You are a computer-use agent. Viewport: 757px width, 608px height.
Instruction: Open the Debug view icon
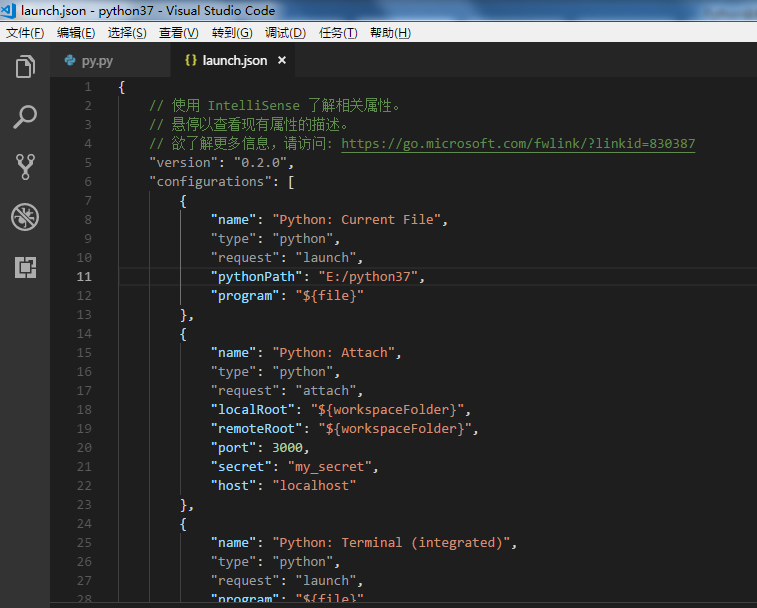pyautogui.click(x=25, y=217)
